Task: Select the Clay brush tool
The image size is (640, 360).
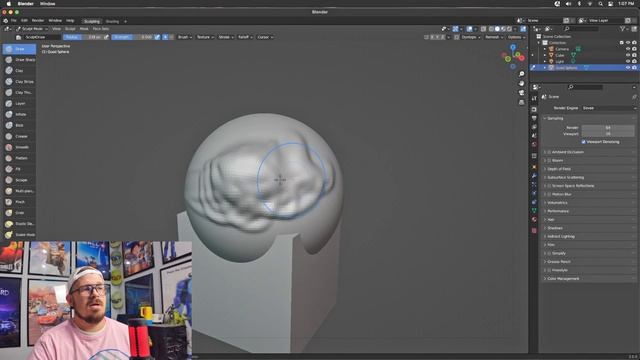Action: (19, 71)
